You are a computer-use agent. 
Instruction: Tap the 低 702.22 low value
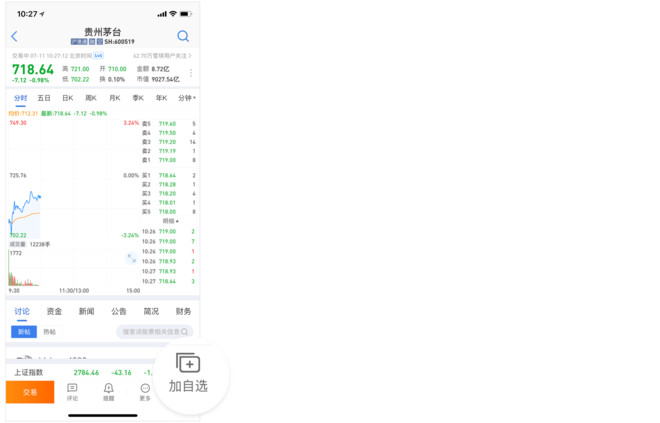(76, 79)
